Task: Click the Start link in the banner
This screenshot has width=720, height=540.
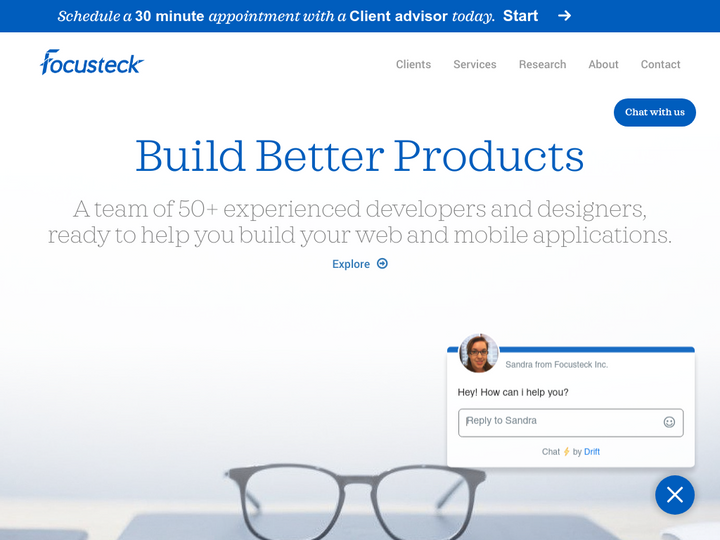Action: coord(520,16)
